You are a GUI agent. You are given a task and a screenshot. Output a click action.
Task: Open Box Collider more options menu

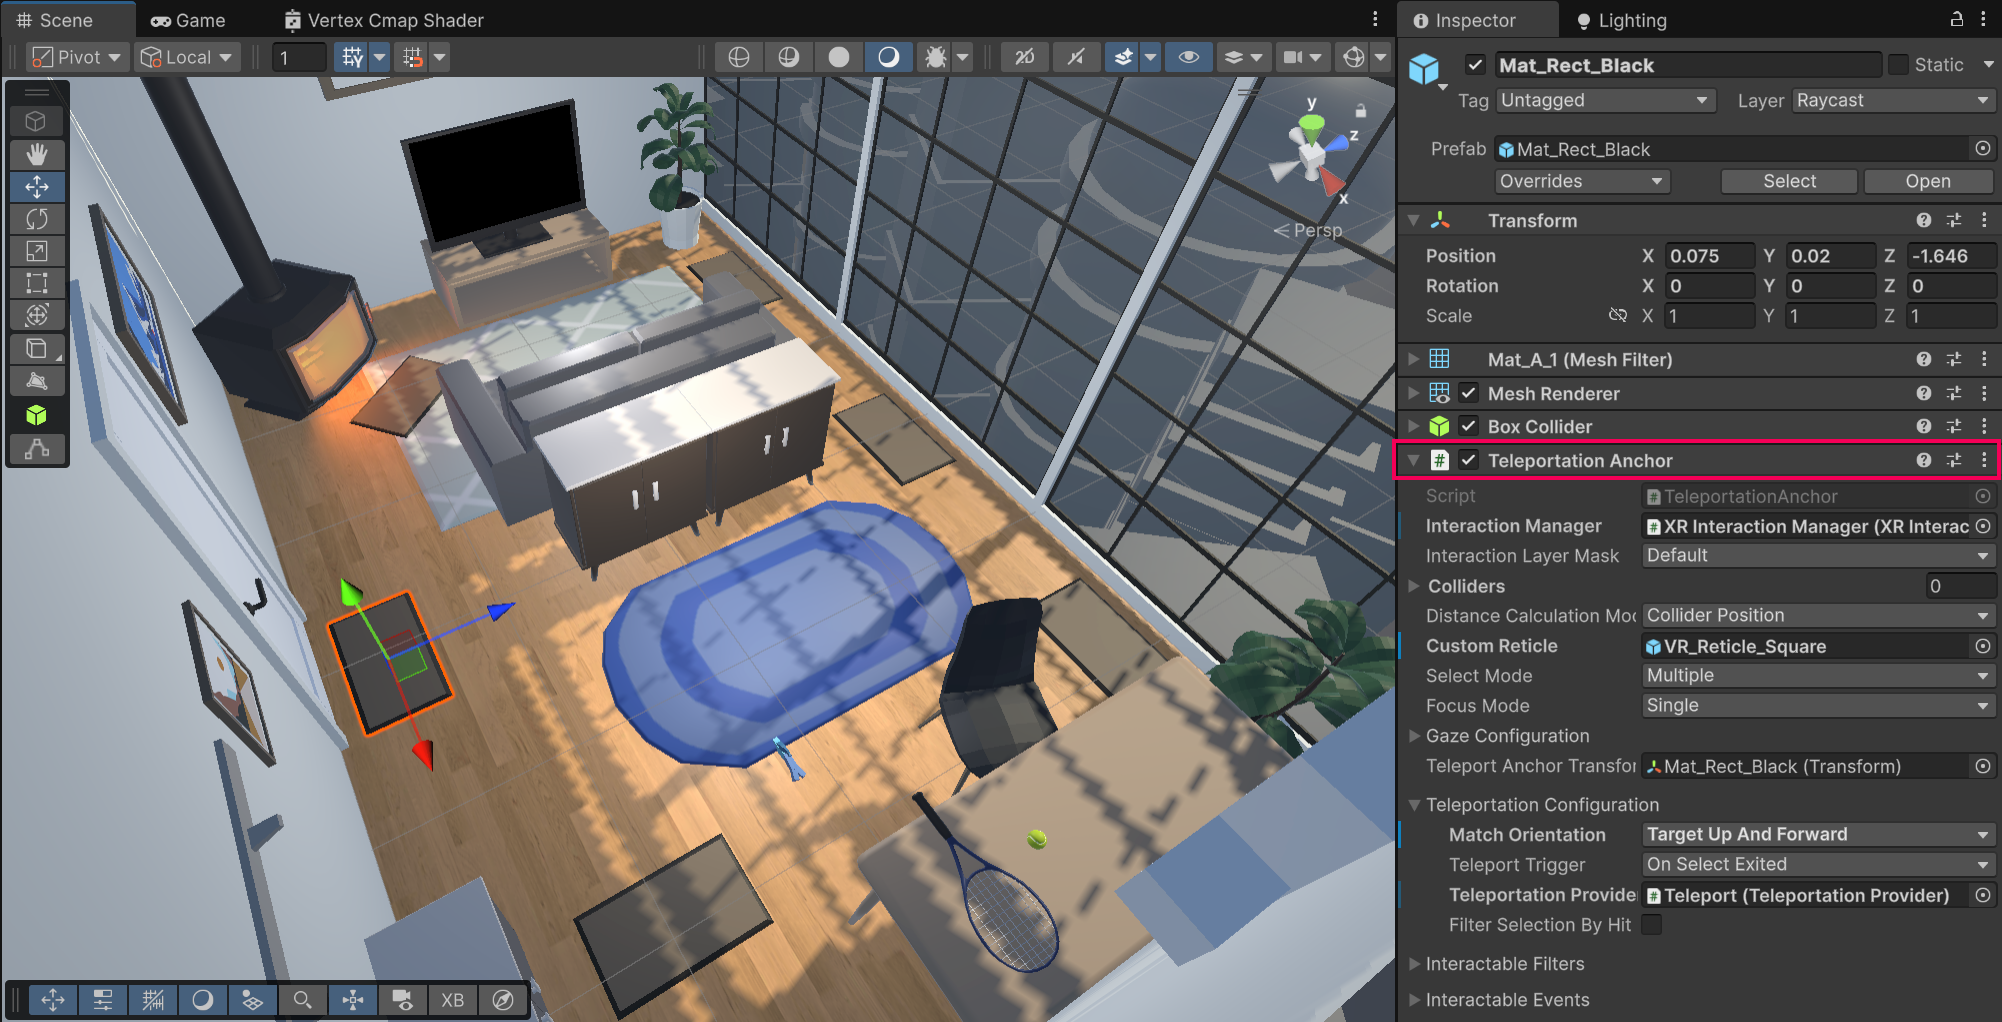coord(1984,426)
